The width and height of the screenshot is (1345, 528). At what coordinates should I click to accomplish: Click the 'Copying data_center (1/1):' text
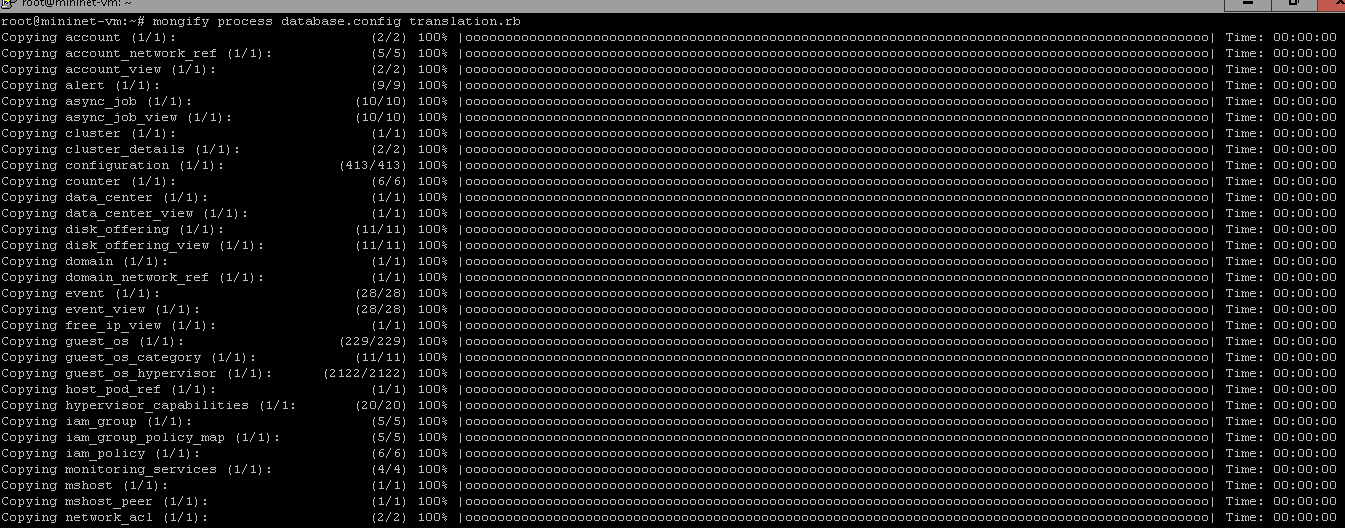[105, 197]
